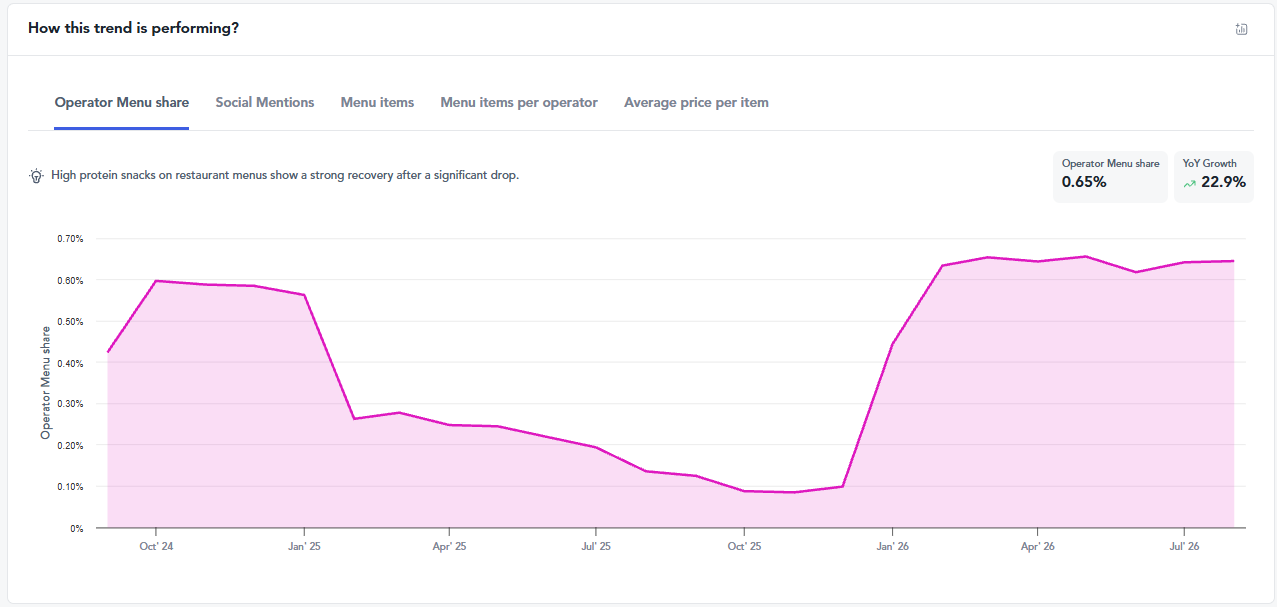Click the 0.30% y-axis label

[70, 404]
